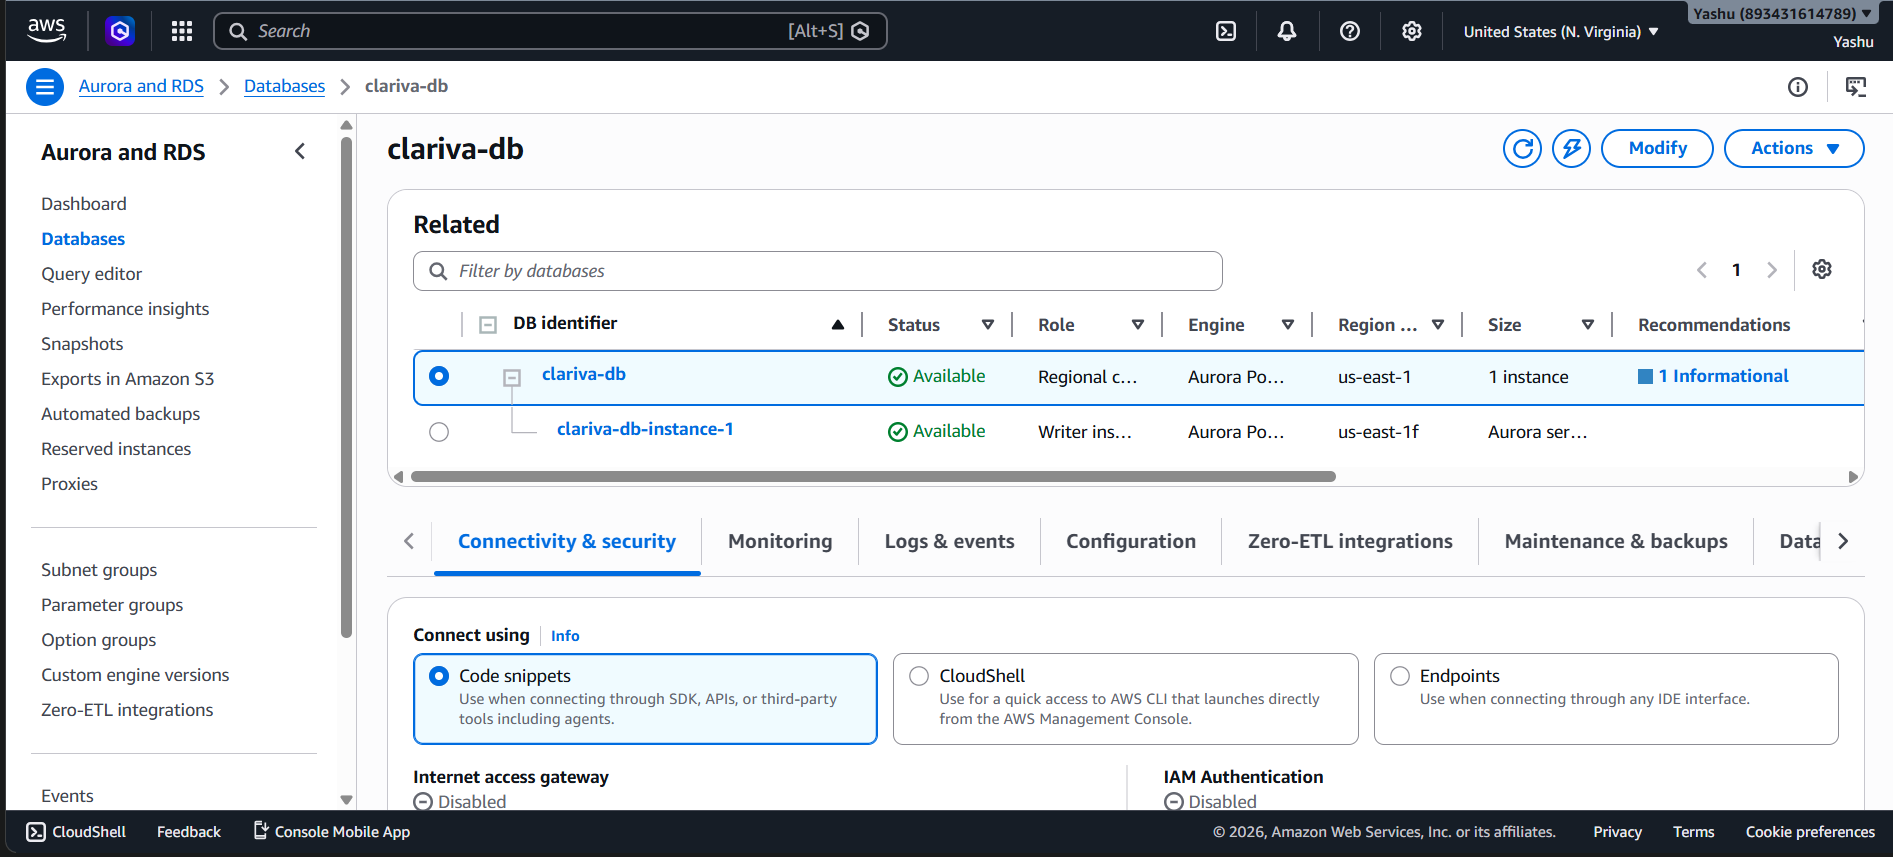Open Query editor in the sidebar

tap(92, 274)
